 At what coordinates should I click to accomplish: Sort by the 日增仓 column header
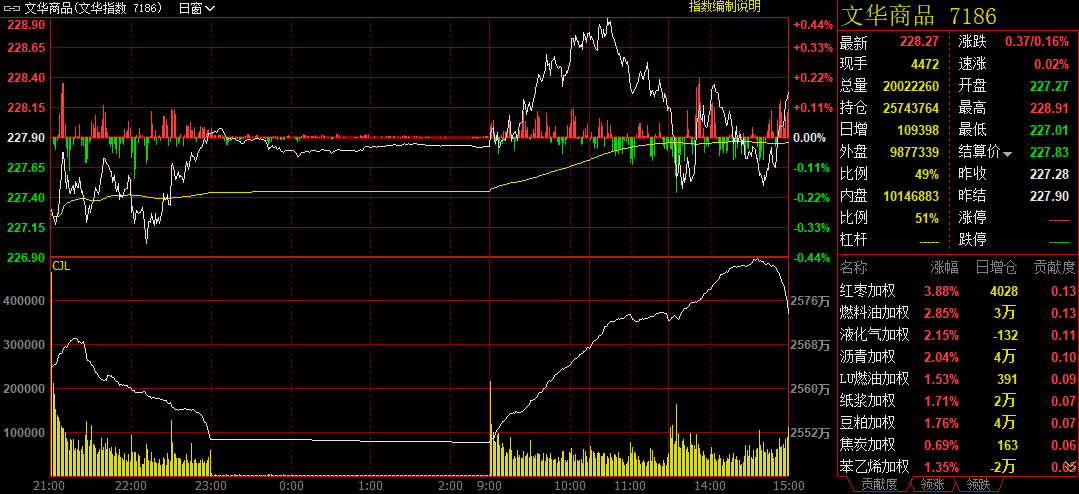tap(996, 267)
